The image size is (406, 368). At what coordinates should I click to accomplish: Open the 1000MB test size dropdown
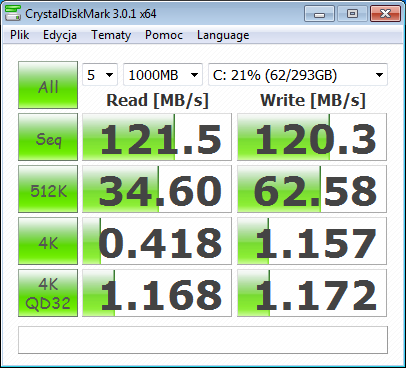click(x=163, y=75)
